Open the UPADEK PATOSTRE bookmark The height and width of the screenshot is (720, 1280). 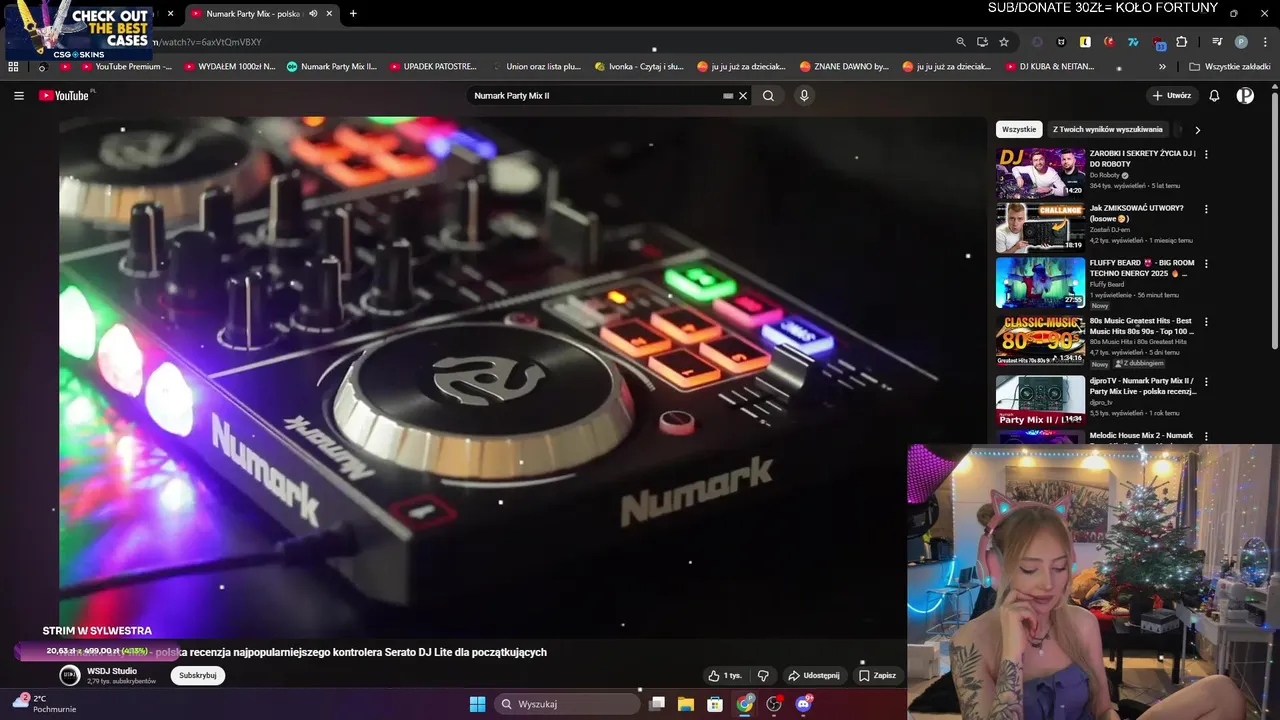pos(433,67)
